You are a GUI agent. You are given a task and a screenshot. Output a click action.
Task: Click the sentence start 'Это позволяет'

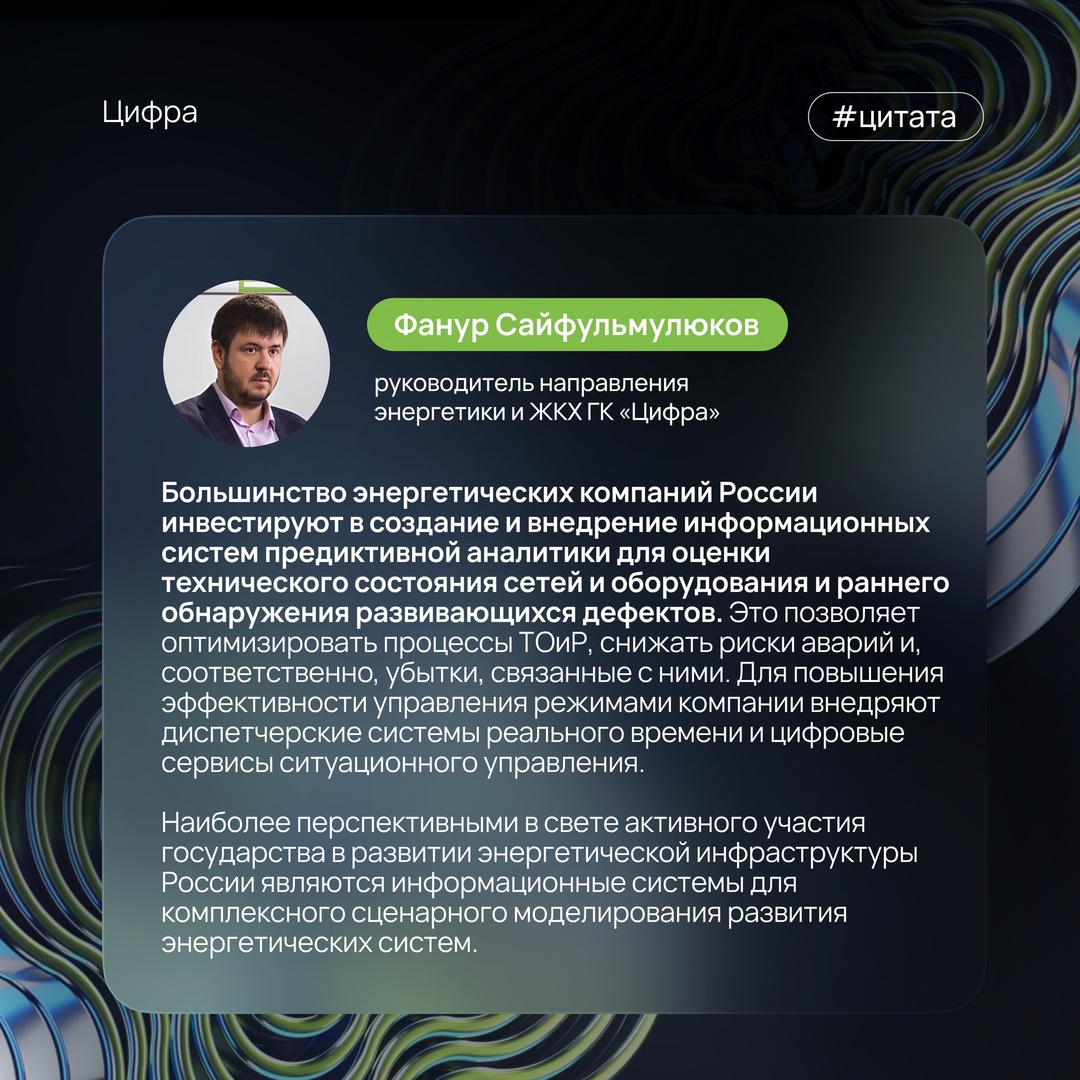pyautogui.click(x=824, y=613)
